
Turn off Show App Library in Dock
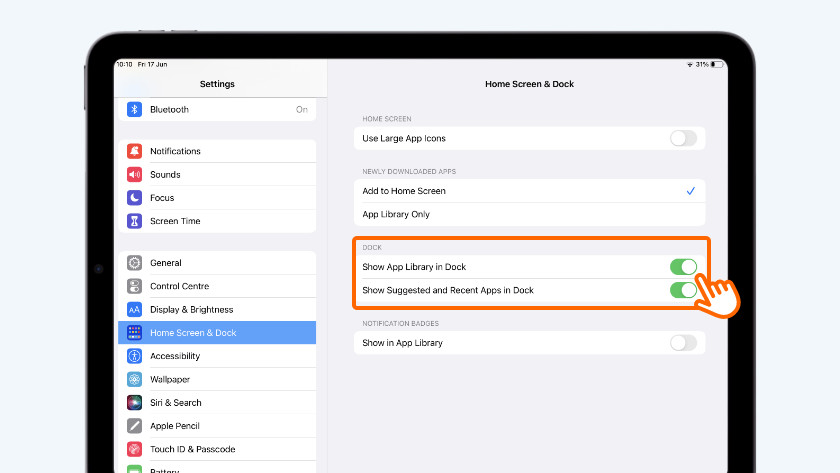tap(683, 267)
